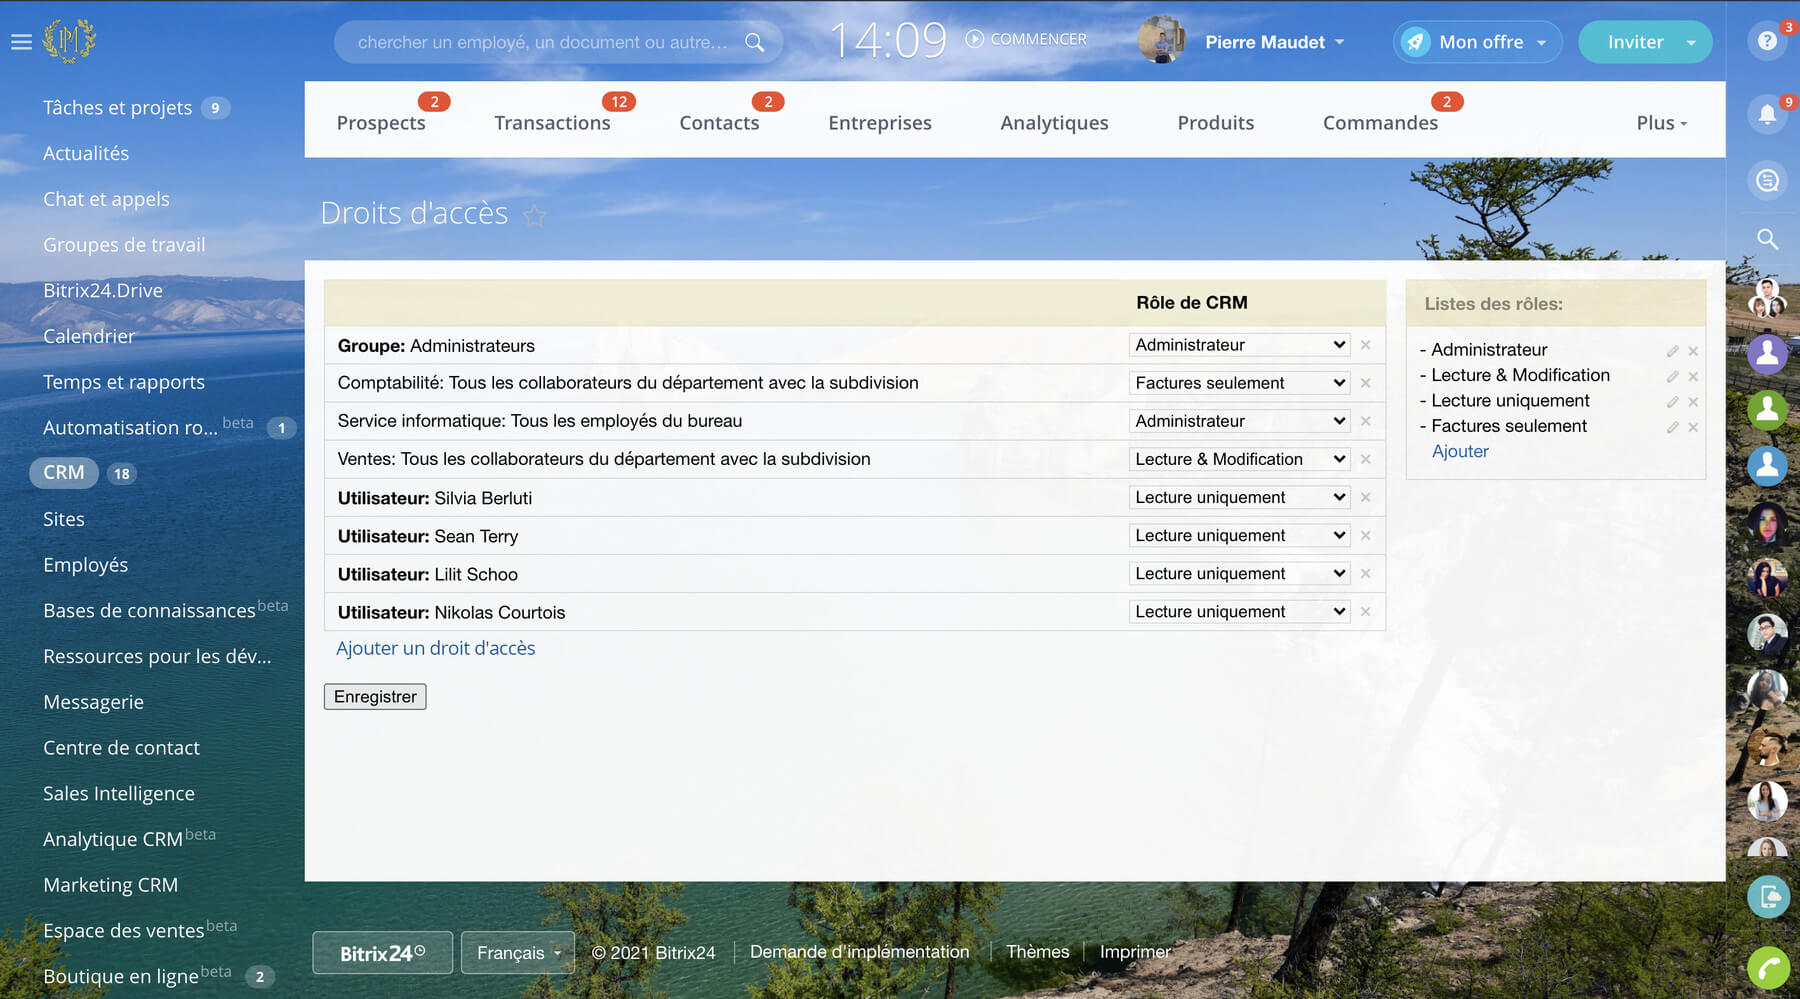
Task: Open role dropdown for Silvia Berluti
Action: (x=1239, y=497)
